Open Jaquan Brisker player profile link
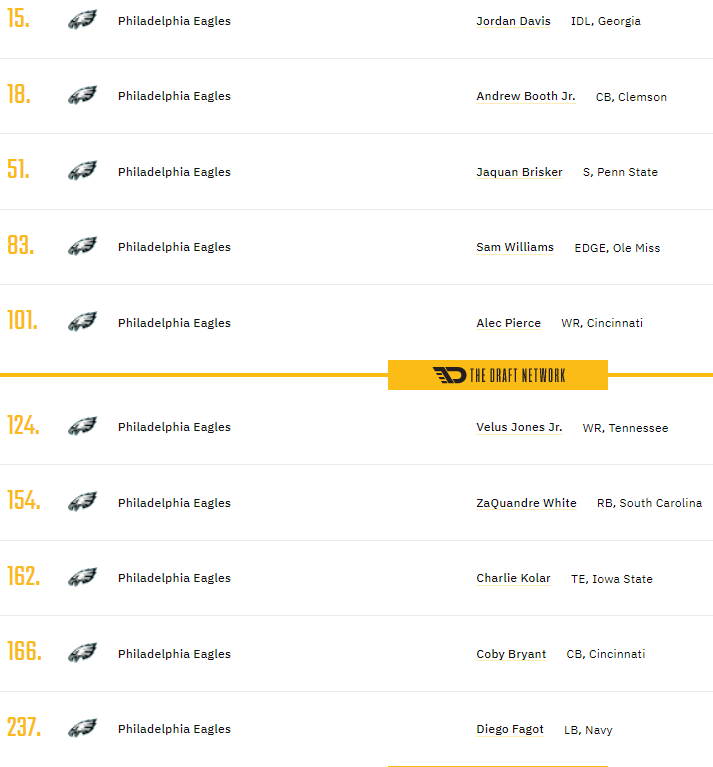The height and width of the screenshot is (767, 713). click(x=519, y=172)
